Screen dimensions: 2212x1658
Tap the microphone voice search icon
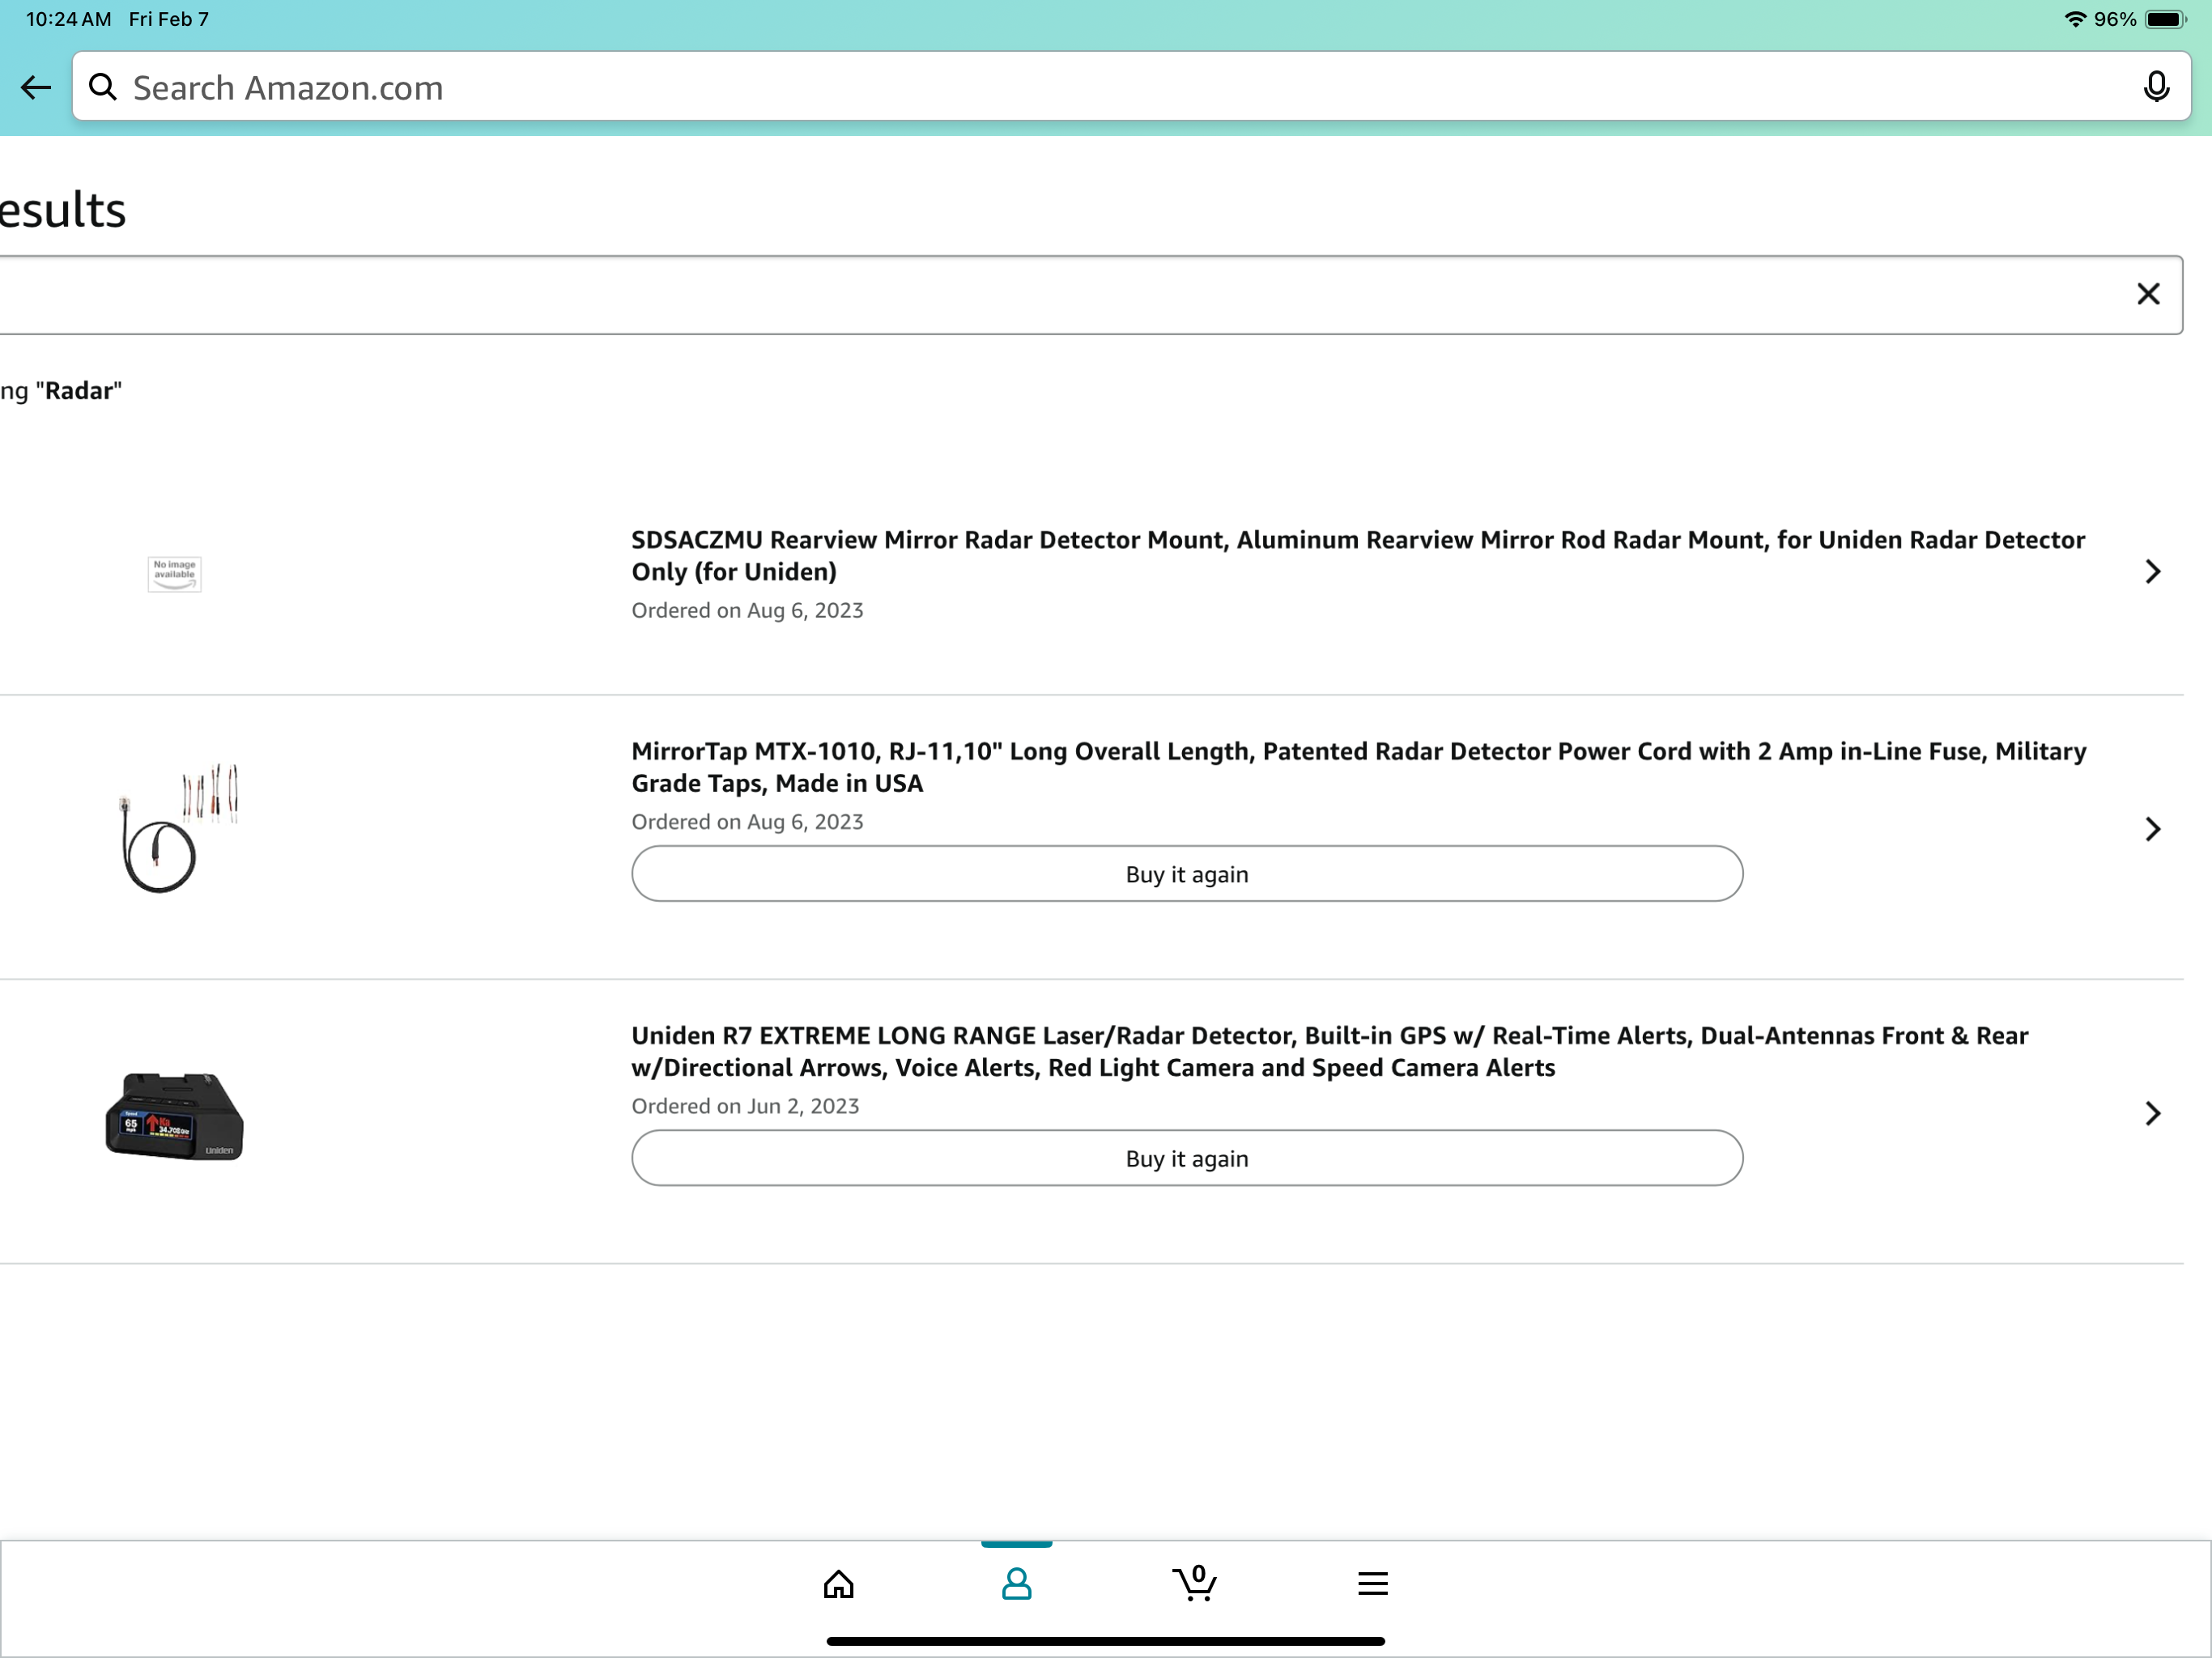click(x=2156, y=88)
